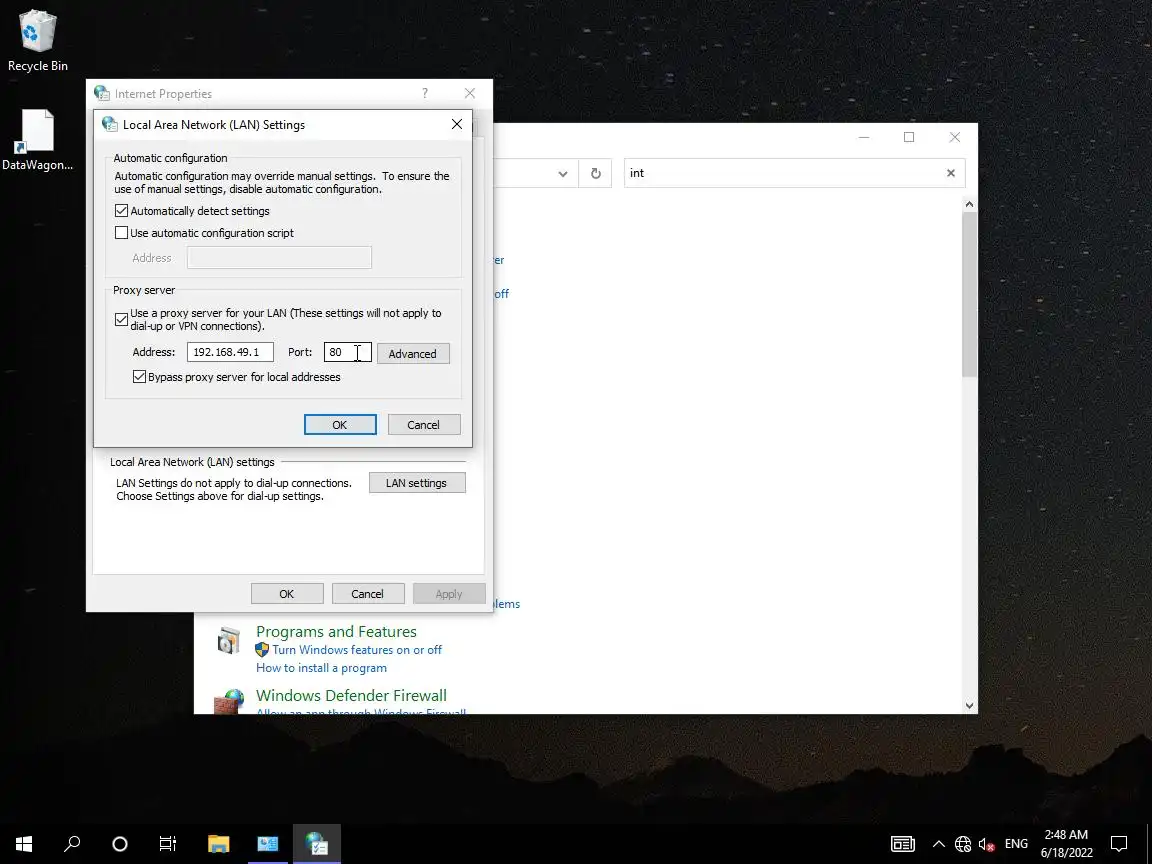Click the proxy Address field 192.168.49.1
The height and width of the screenshot is (864, 1152).
pos(230,352)
